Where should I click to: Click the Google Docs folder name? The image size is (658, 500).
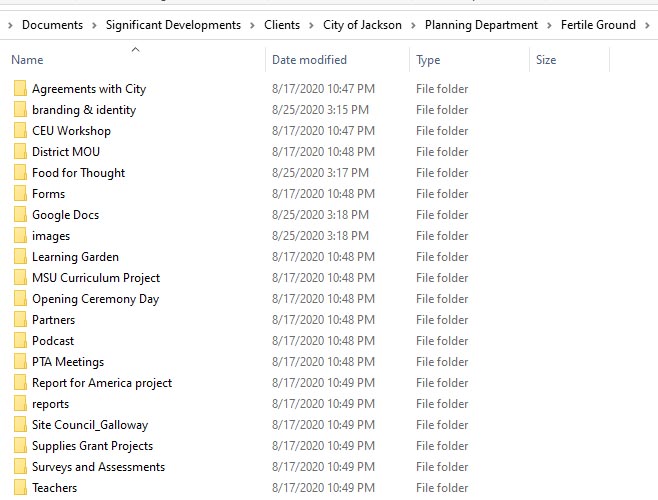[x=65, y=215]
